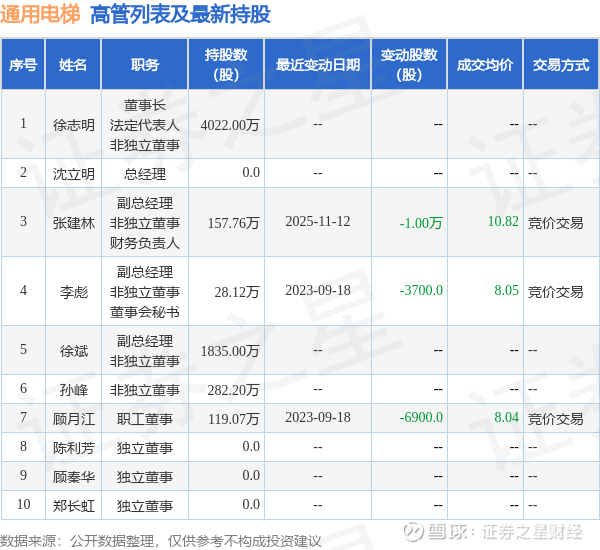Click the holding value 28.12万
This screenshot has width=600, height=550.
(x=237, y=292)
